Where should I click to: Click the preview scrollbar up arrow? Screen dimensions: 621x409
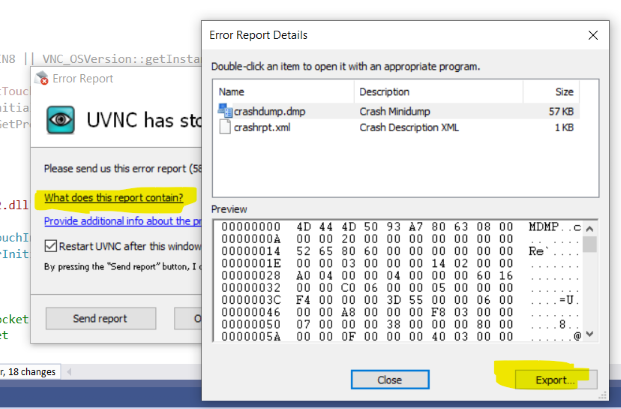click(x=590, y=228)
